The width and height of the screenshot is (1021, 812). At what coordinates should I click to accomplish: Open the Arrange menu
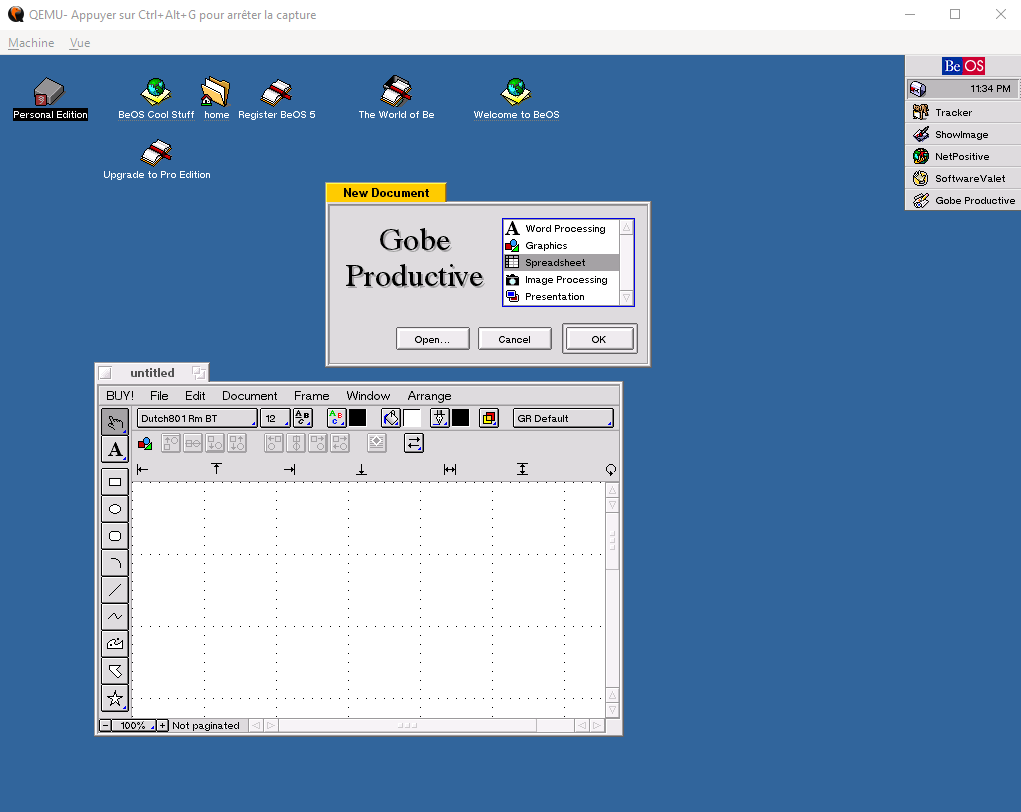coord(429,396)
